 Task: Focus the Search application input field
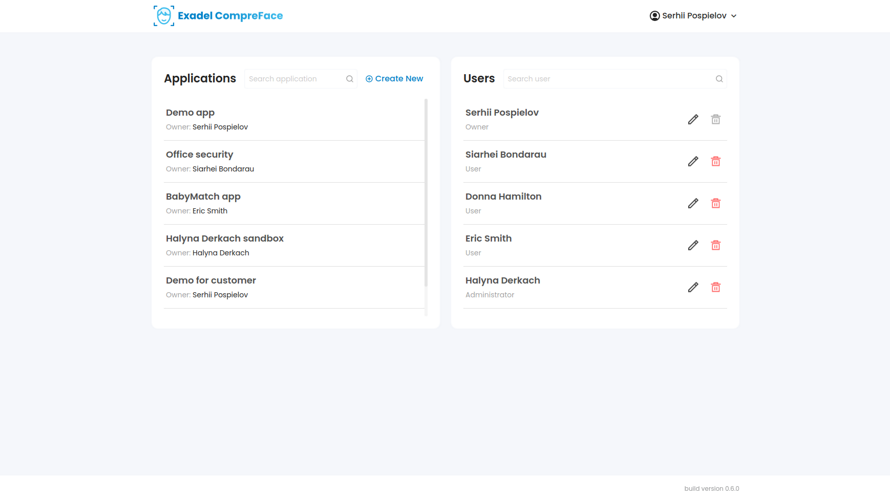point(295,79)
